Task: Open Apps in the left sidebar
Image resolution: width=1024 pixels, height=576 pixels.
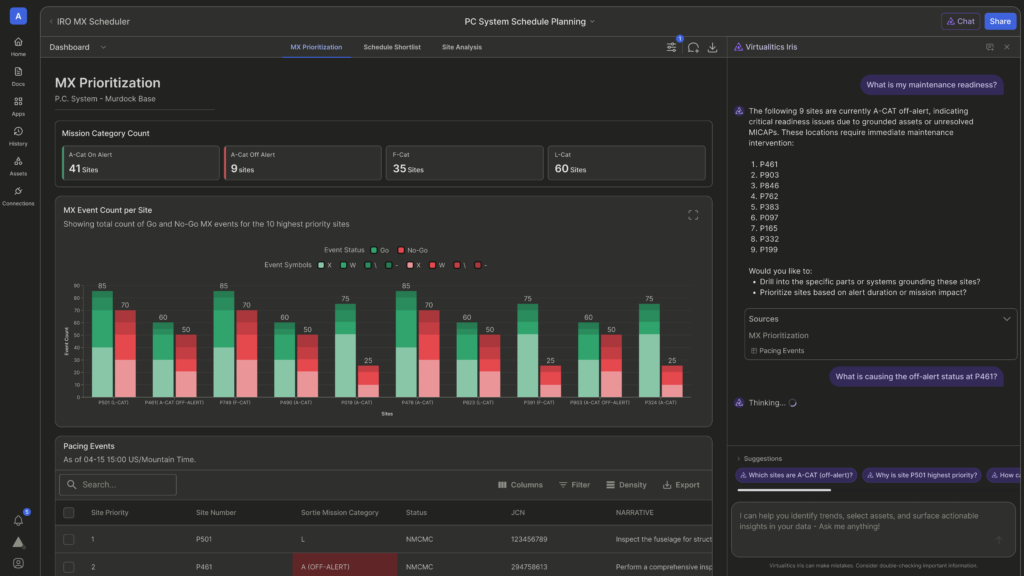Action: 18,106
